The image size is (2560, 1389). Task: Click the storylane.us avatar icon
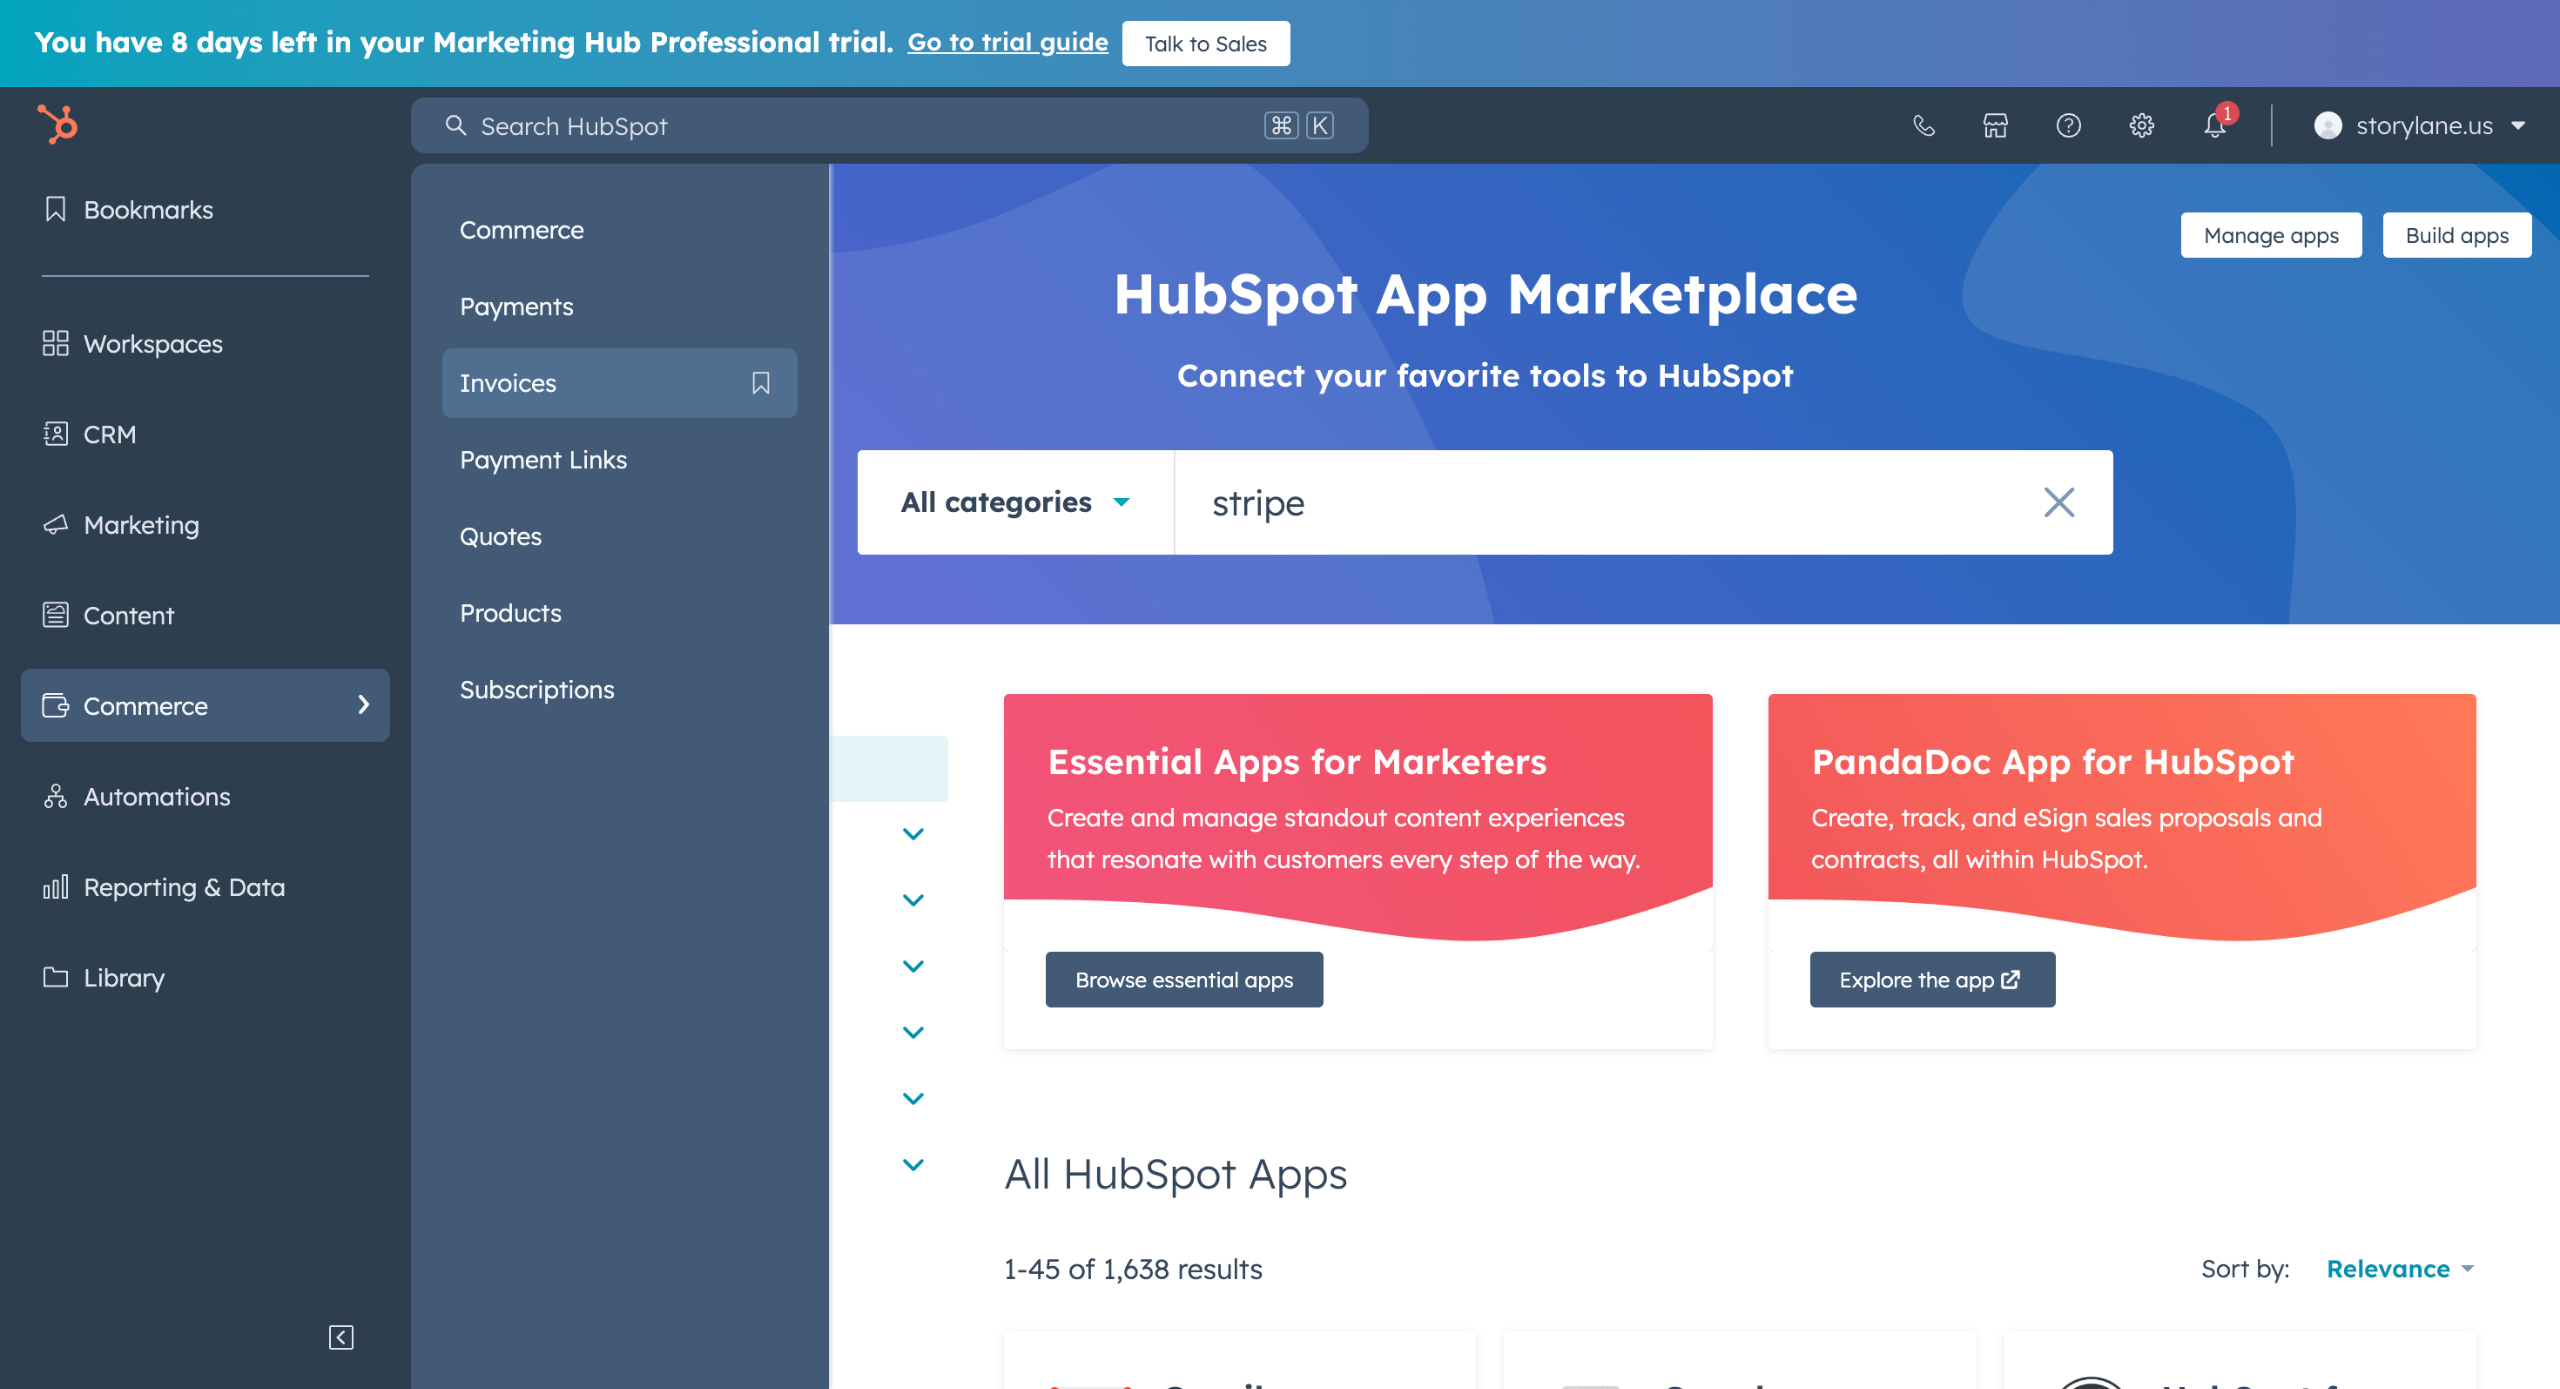[2328, 126]
